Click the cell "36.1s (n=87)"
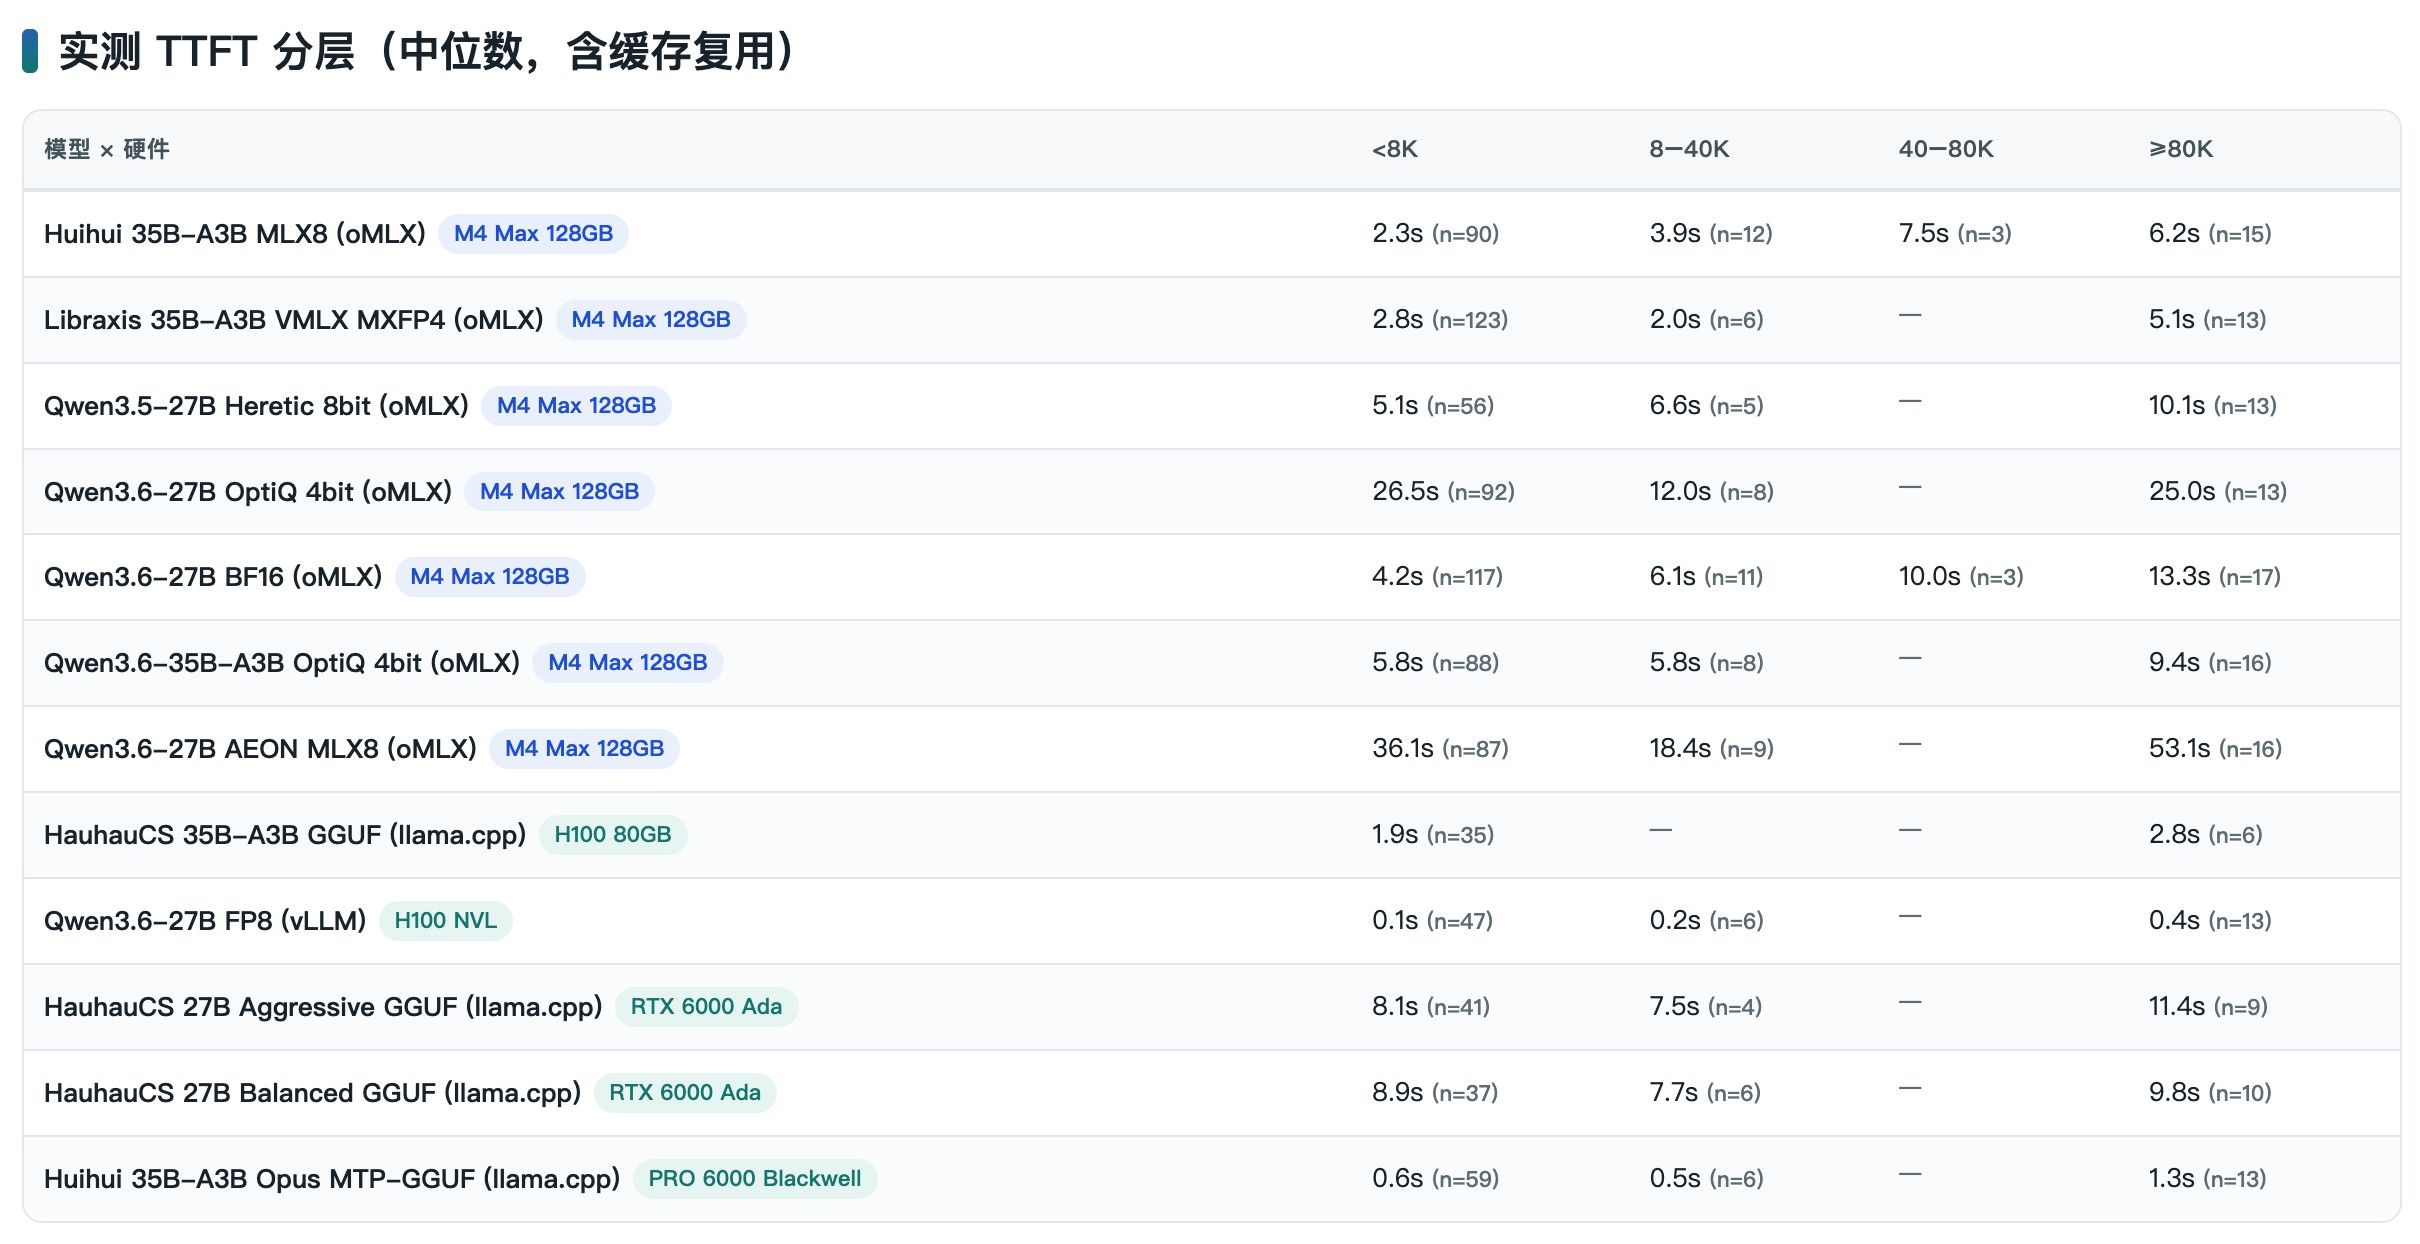The width and height of the screenshot is (2420, 1244). point(1440,749)
